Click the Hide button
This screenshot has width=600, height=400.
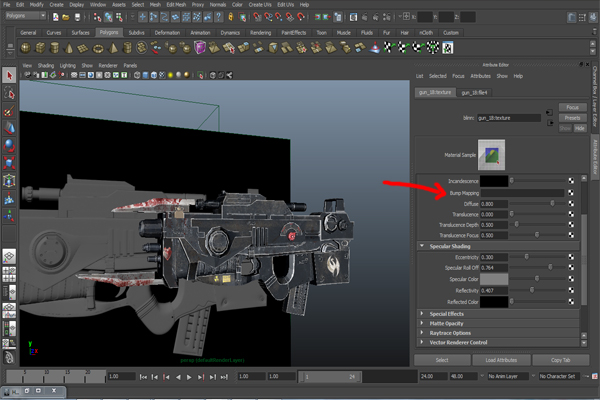click(x=580, y=128)
